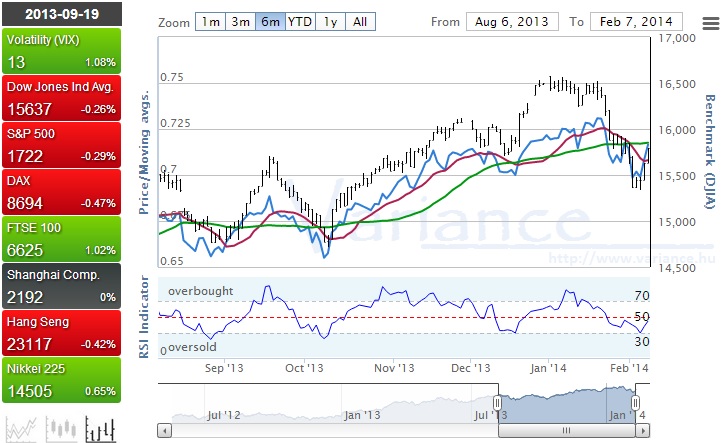The width and height of the screenshot is (724, 443).
Task: Click the Feb '14 axis label
Action: pos(629,368)
